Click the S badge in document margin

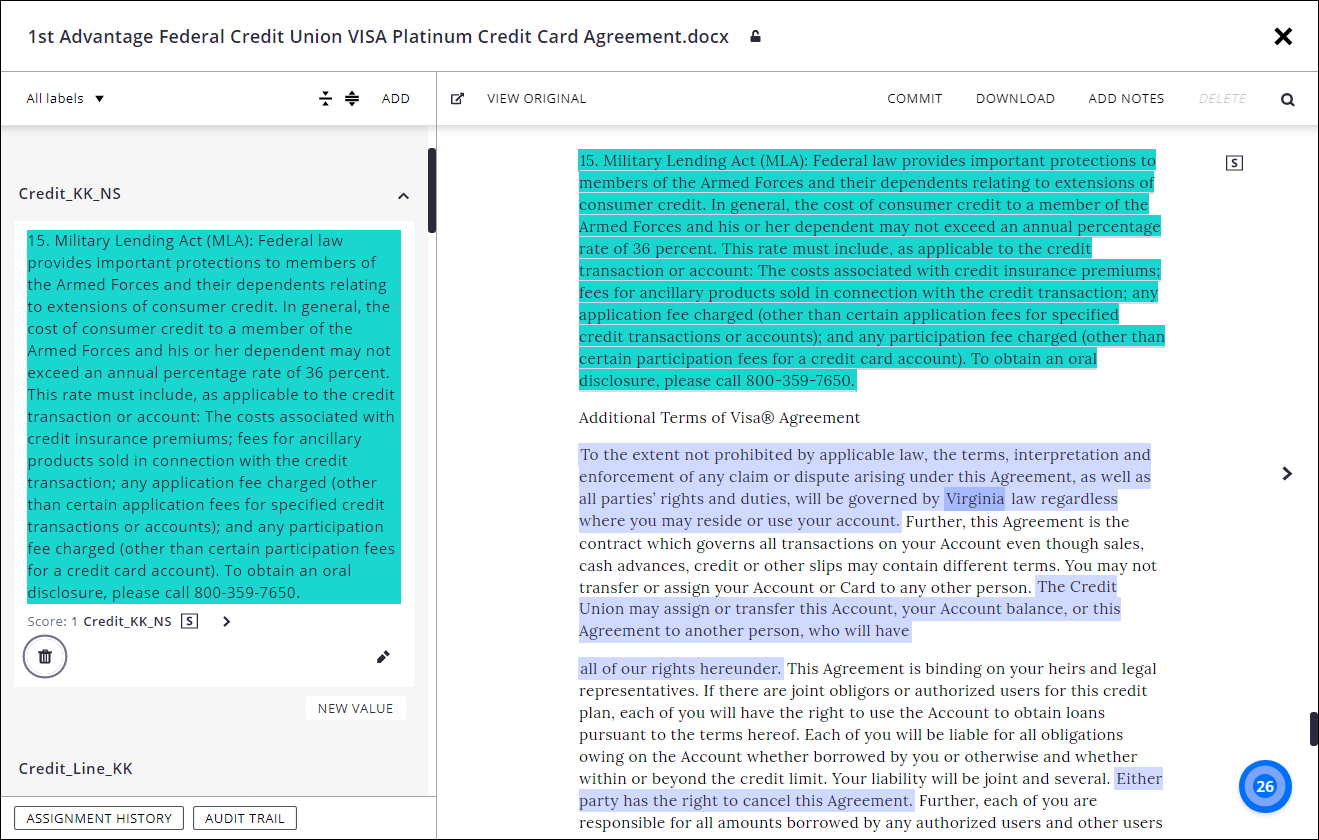click(1234, 163)
